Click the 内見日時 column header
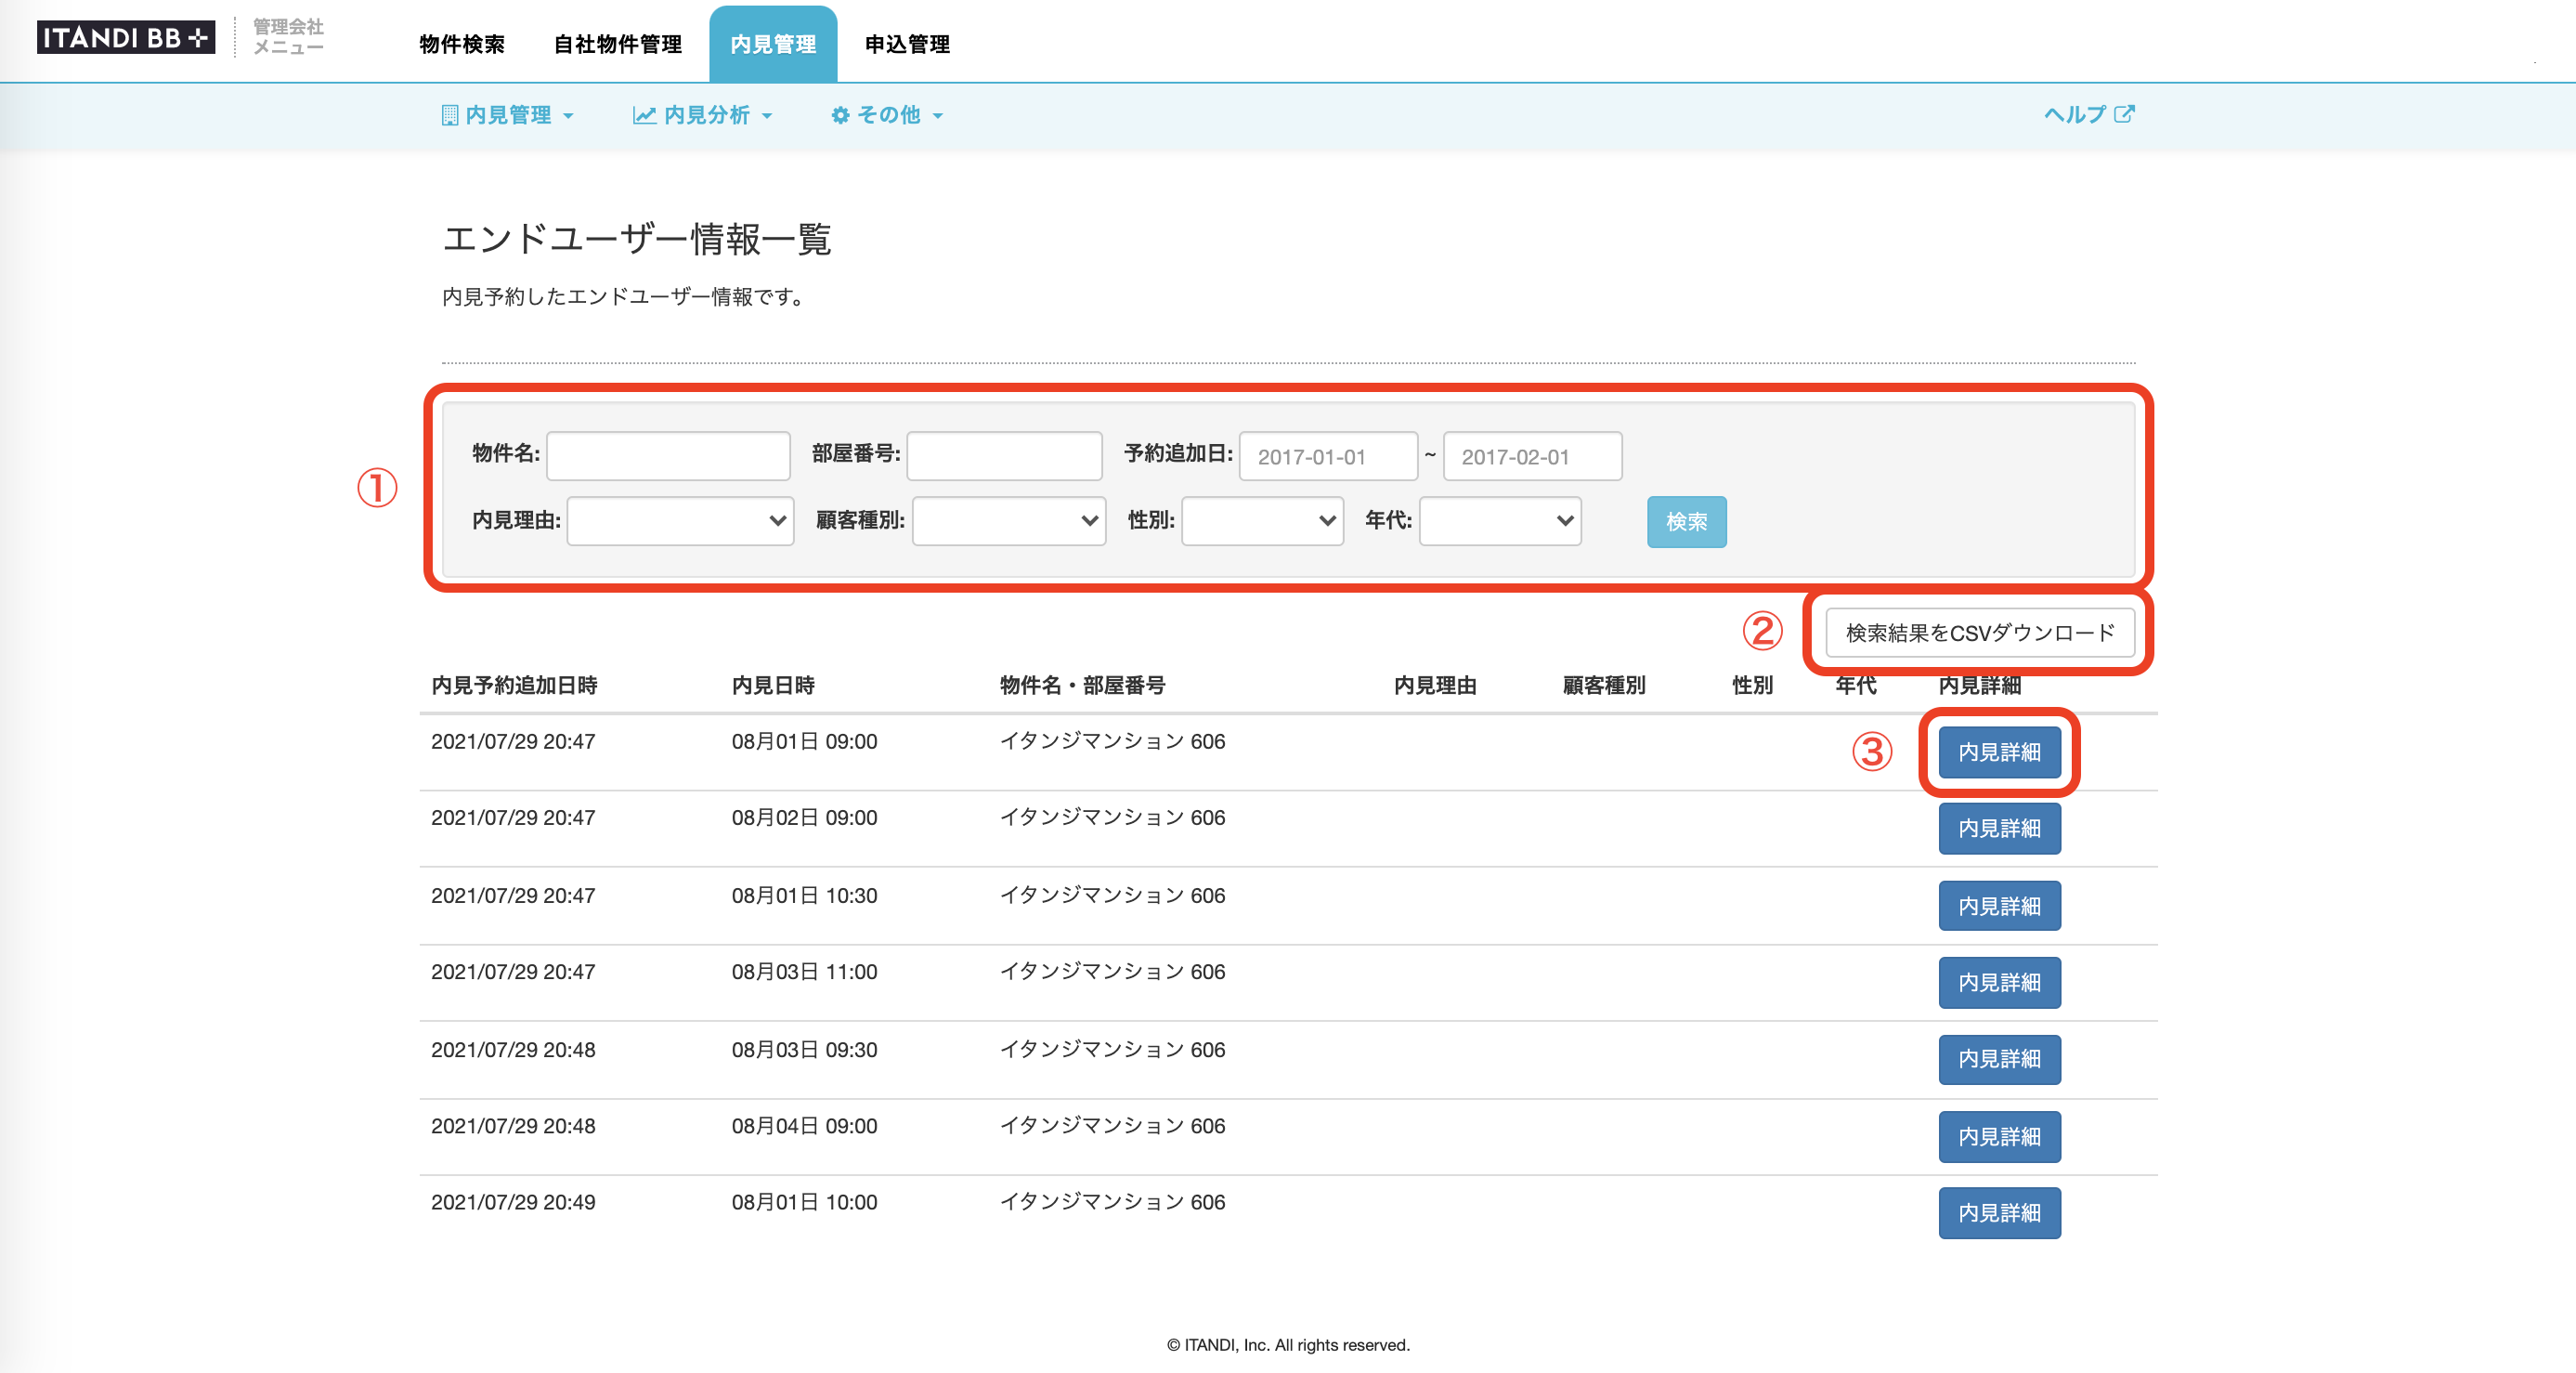The width and height of the screenshot is (2576, 1373). pyautogui.click(x=773, y=685)
